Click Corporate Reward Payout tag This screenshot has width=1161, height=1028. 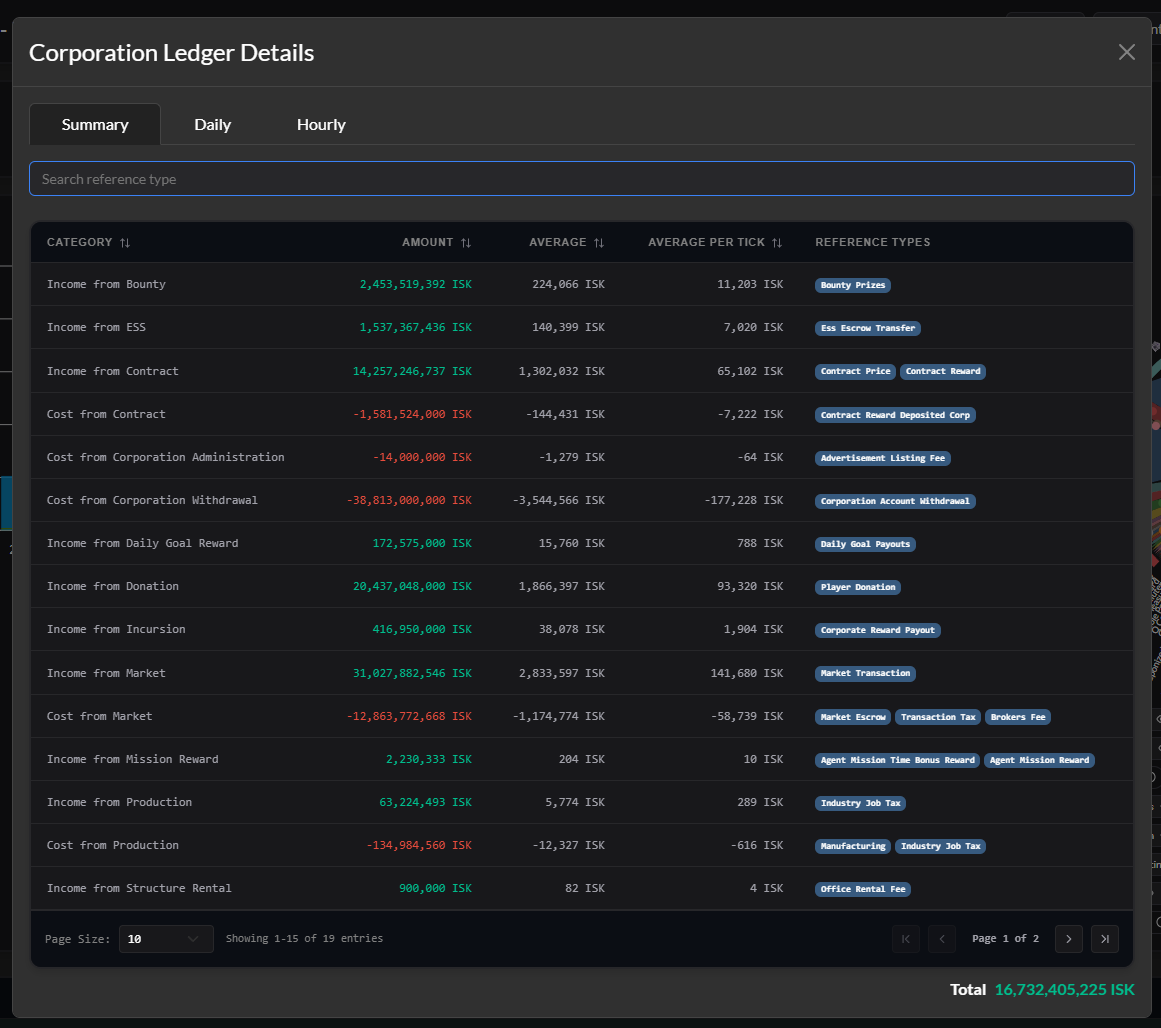coord(877,630)
